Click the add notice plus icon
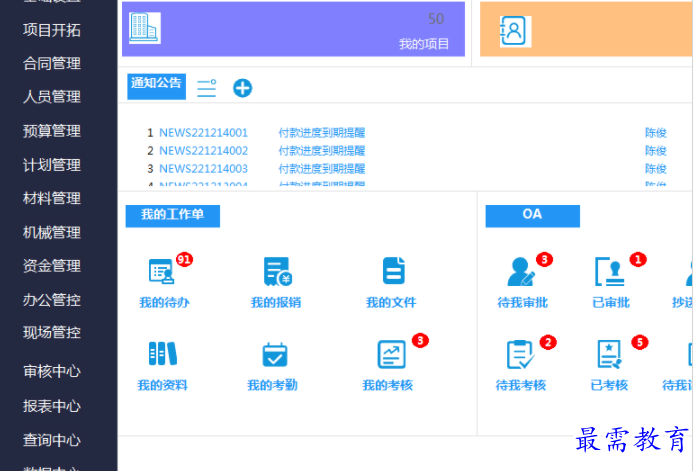The image size is (697, 471). point(242,88)
